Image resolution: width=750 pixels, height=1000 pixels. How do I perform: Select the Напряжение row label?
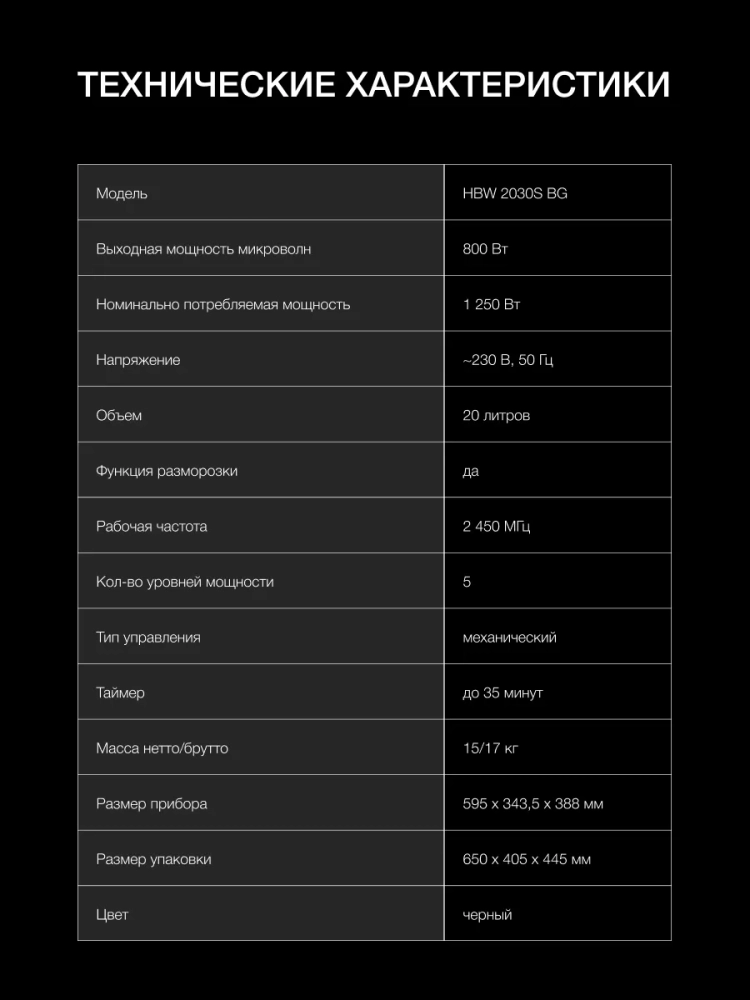138,360
